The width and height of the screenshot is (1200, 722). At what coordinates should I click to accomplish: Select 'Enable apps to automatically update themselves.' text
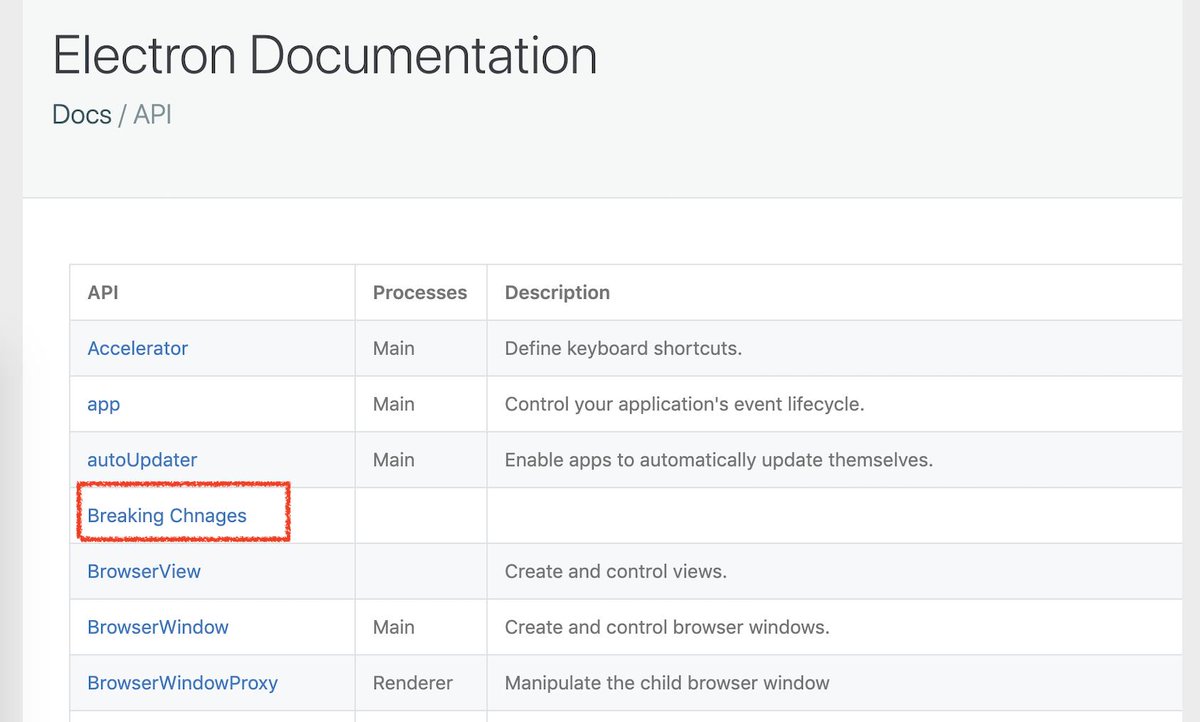[719, 460]
